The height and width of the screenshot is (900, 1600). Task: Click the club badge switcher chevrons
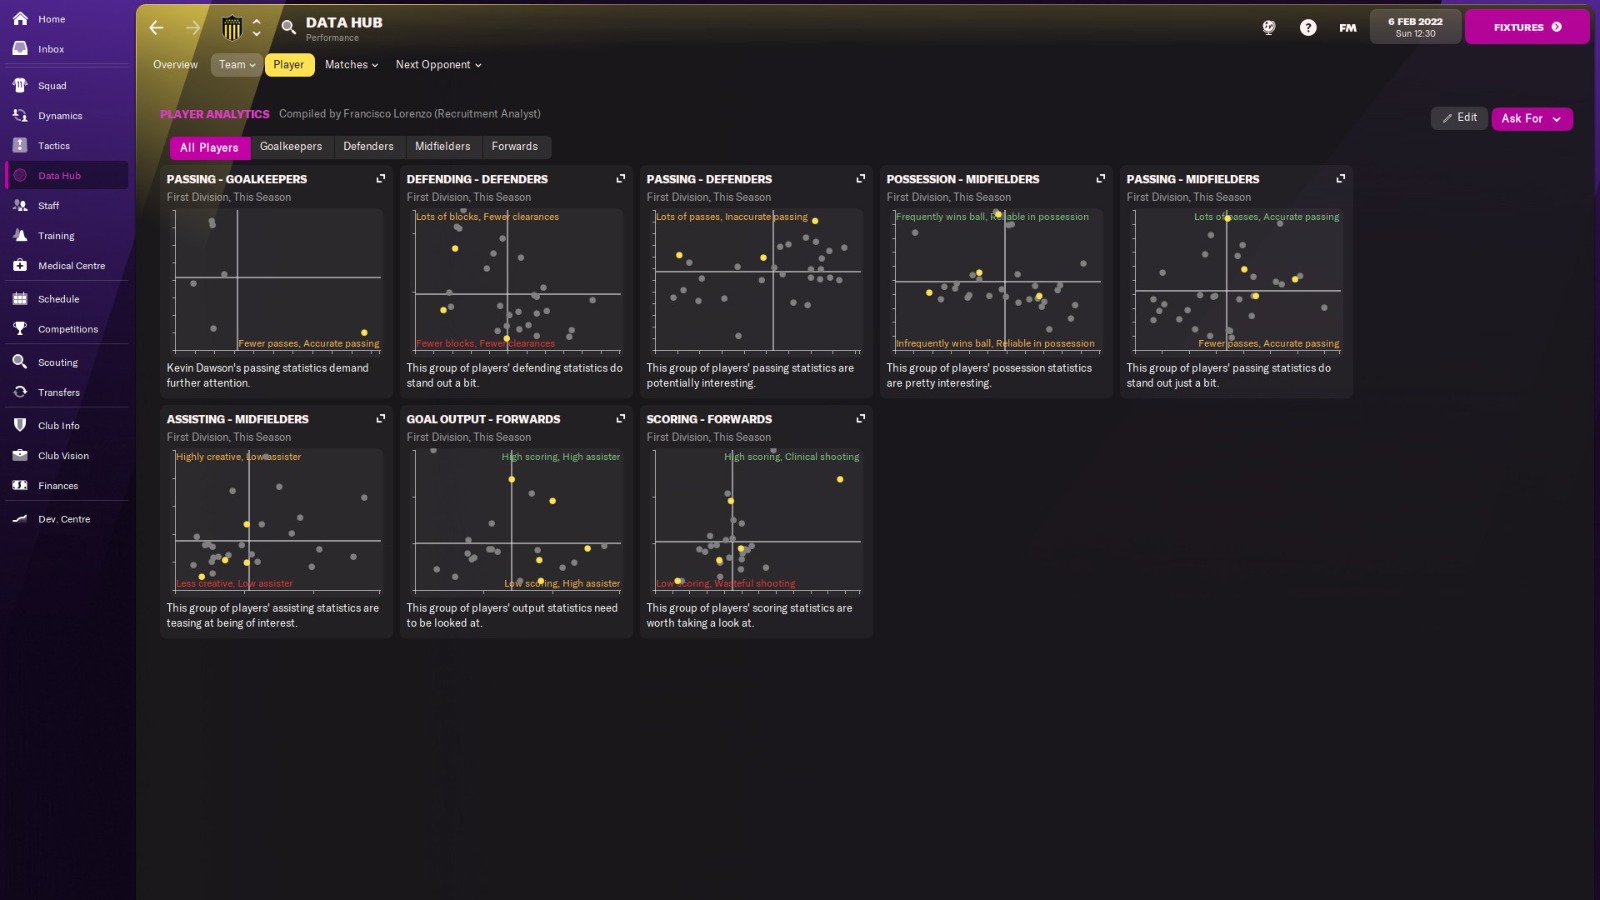click(x=256, y=28)
